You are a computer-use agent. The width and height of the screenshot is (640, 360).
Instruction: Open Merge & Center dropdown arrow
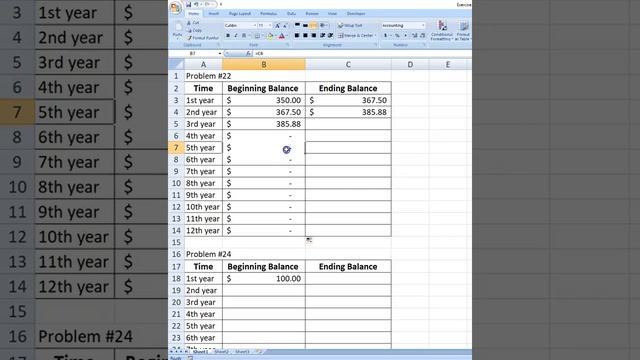coord(376,35)
